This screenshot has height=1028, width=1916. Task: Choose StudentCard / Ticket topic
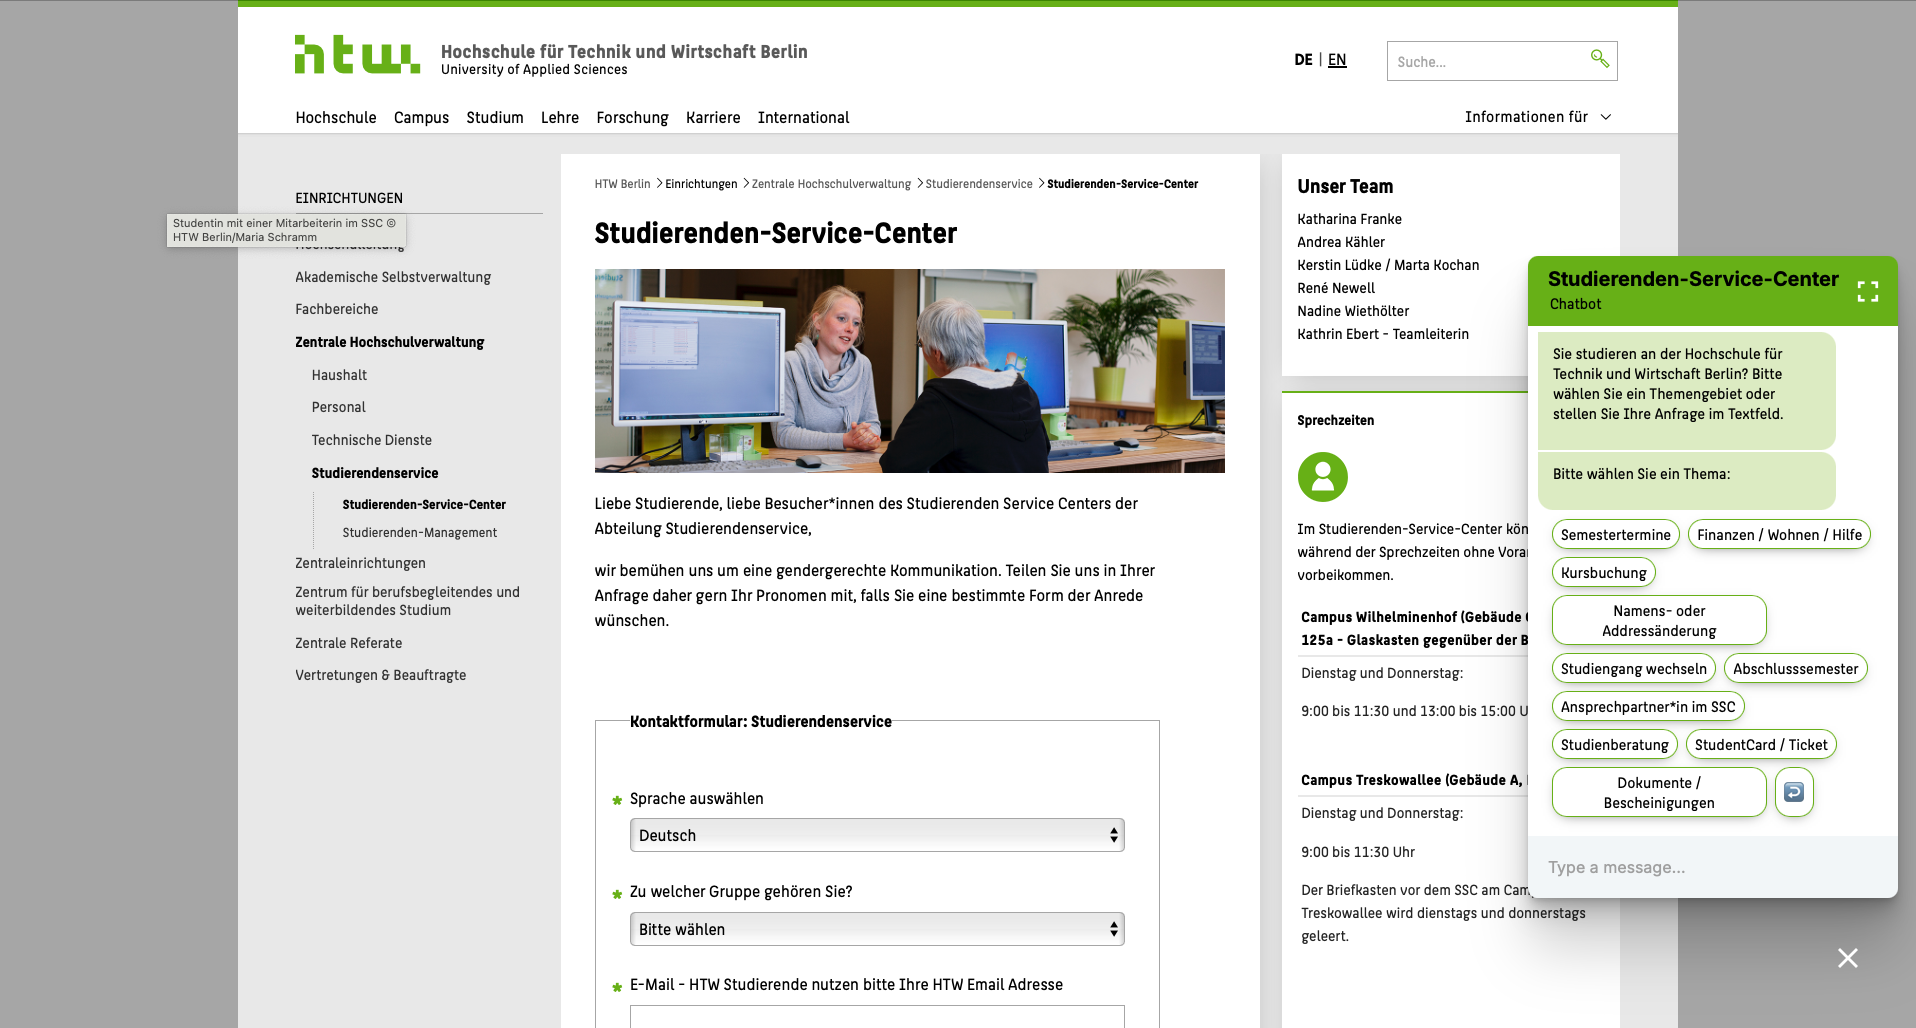pyautogui.click(x=1761, y=745)
